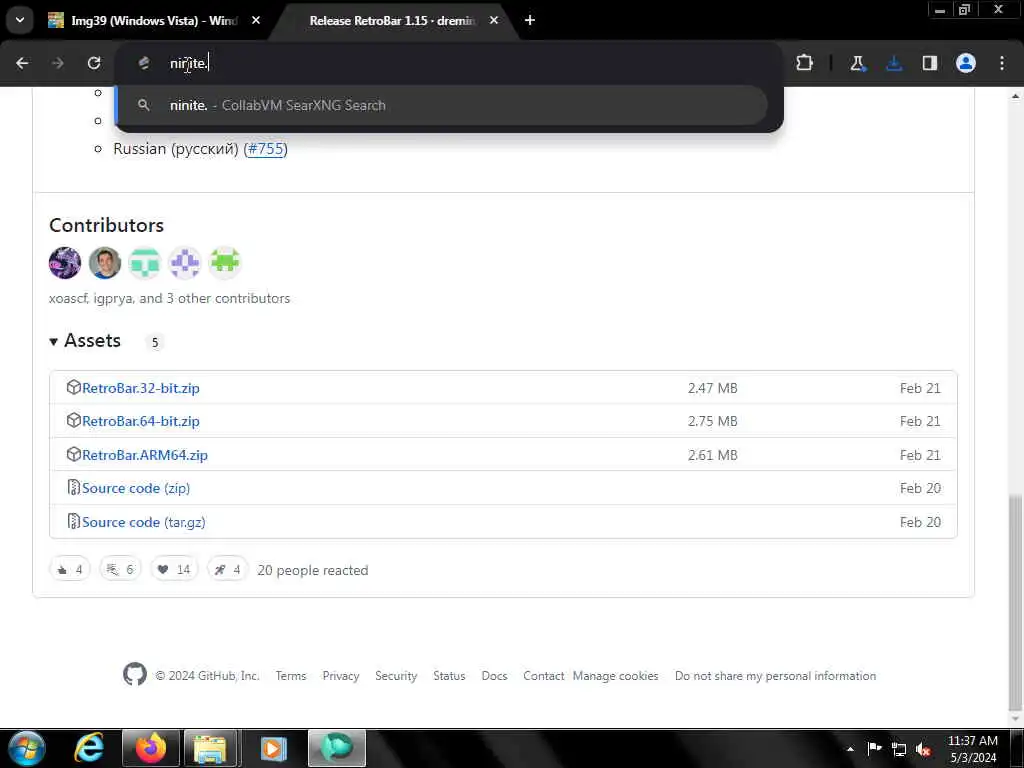Open the Terms footer link
1024x768 pixels.
point(291,676)
